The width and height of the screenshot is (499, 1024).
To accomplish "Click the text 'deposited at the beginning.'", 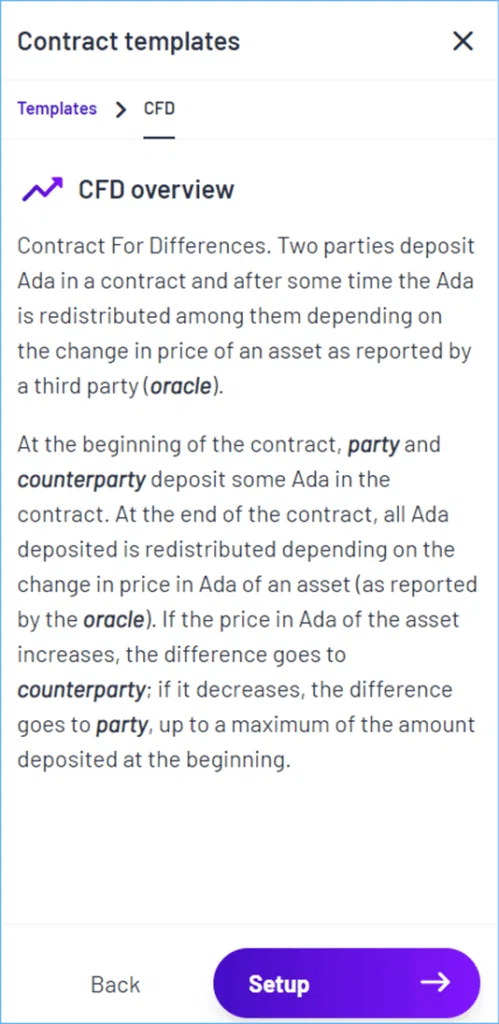I will tap(153, 760).
